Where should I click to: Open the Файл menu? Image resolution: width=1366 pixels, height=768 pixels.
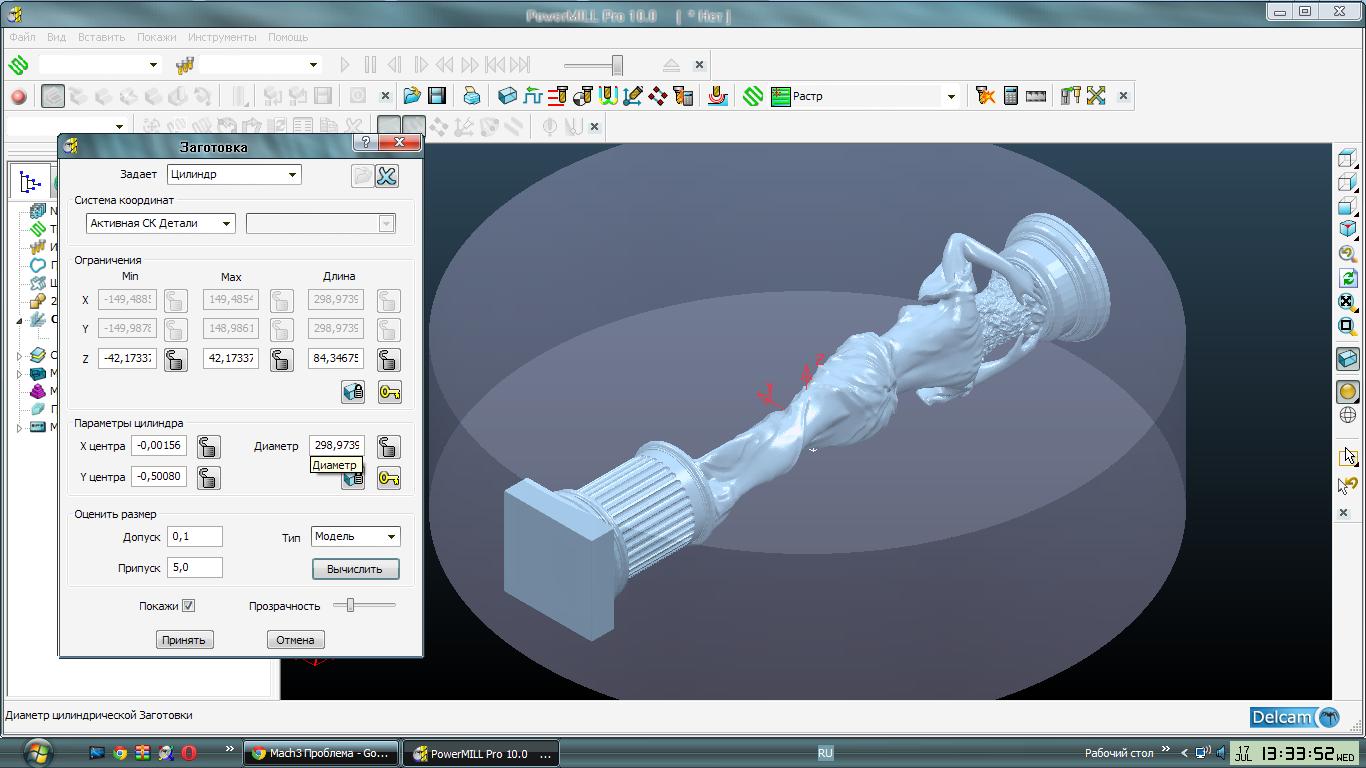point(22,37)
